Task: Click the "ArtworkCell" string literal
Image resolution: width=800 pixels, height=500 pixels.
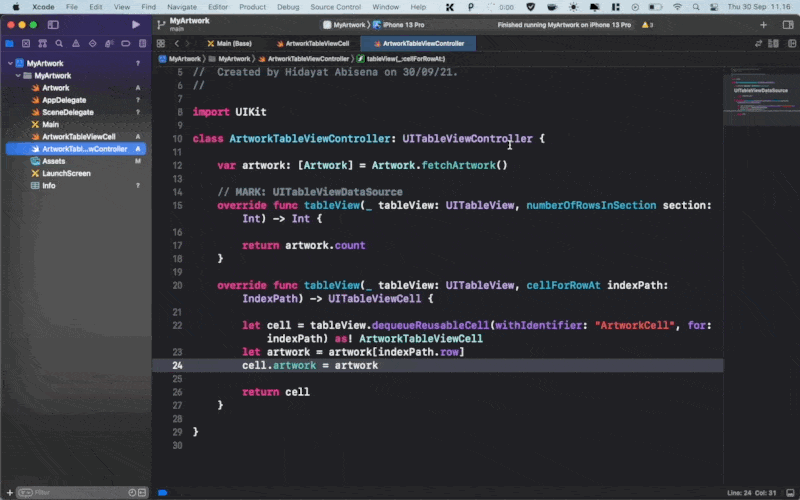Action: 634,325
